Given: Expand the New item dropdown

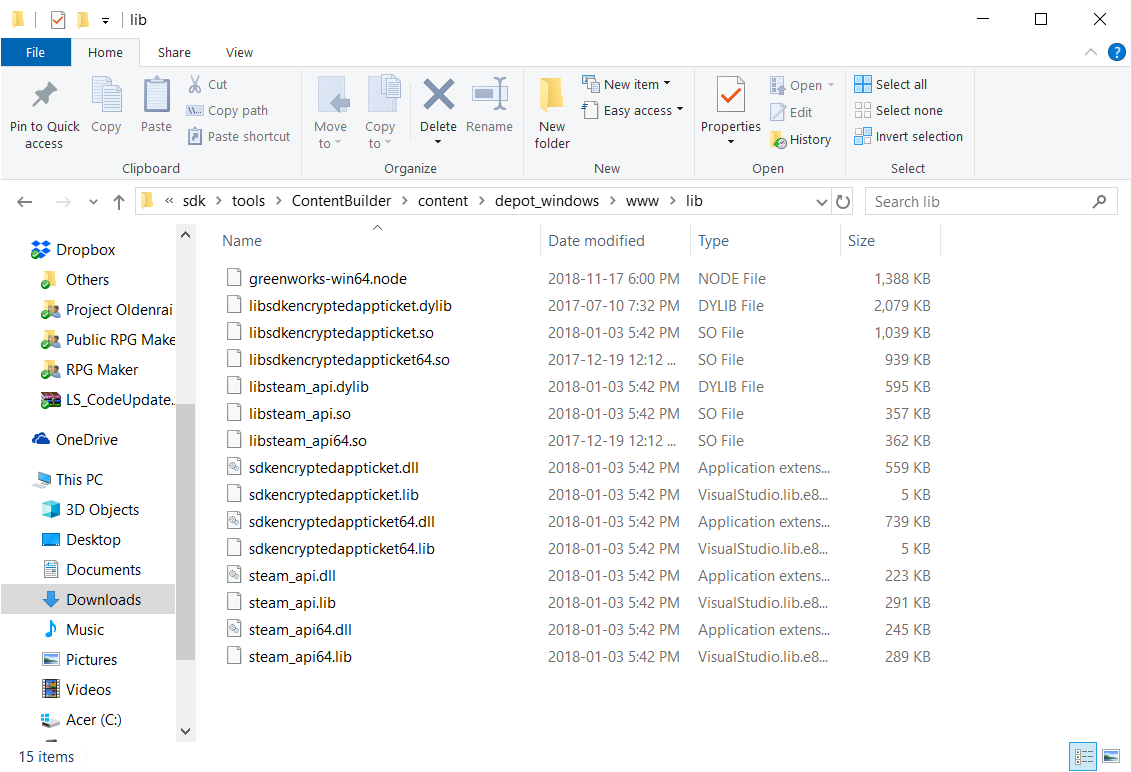Looking at the screenshot, I should tap(667, 84).
